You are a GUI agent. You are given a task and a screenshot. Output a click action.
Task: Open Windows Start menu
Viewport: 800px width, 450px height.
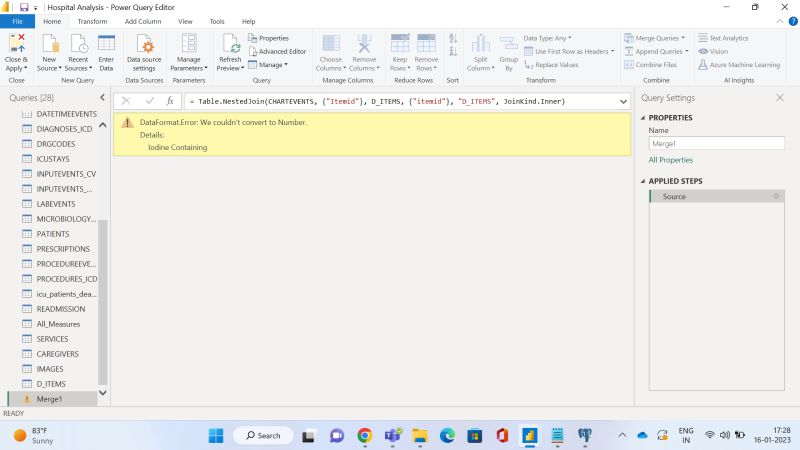(x=216, y=436)
